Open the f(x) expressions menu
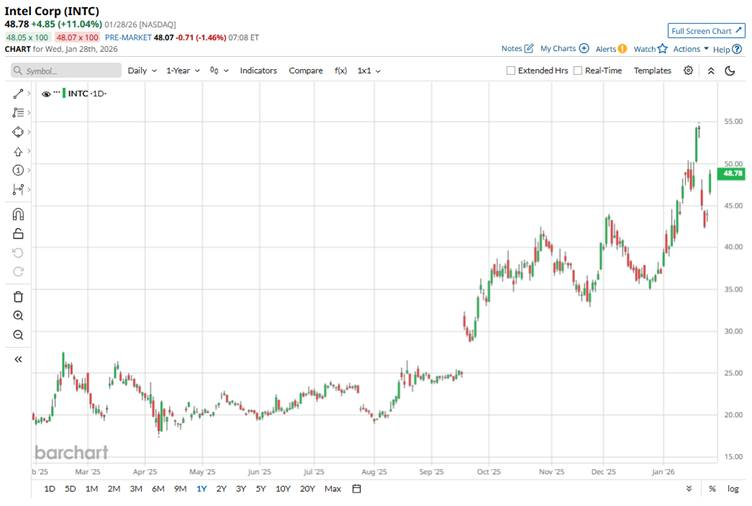752x506 pixels. point(341,71)
